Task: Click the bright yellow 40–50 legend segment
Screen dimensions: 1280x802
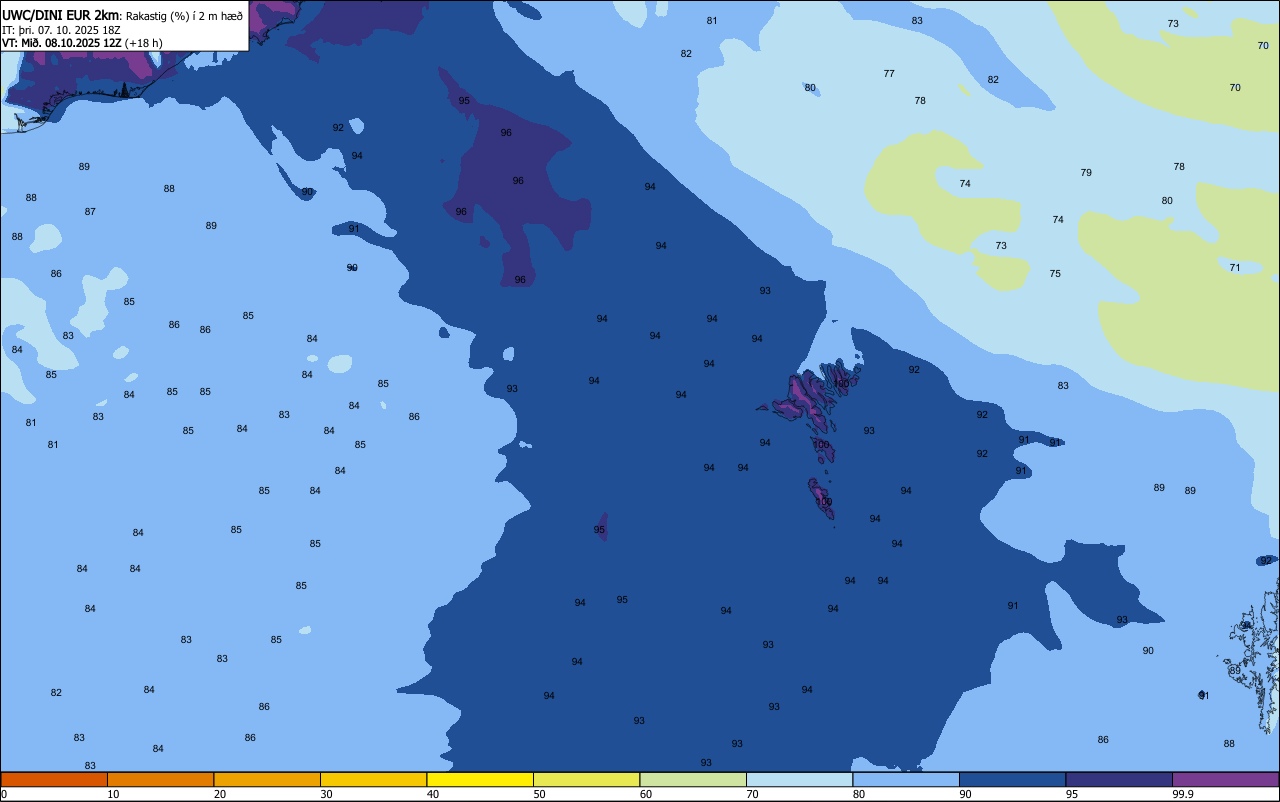Action: coord(480,779)
